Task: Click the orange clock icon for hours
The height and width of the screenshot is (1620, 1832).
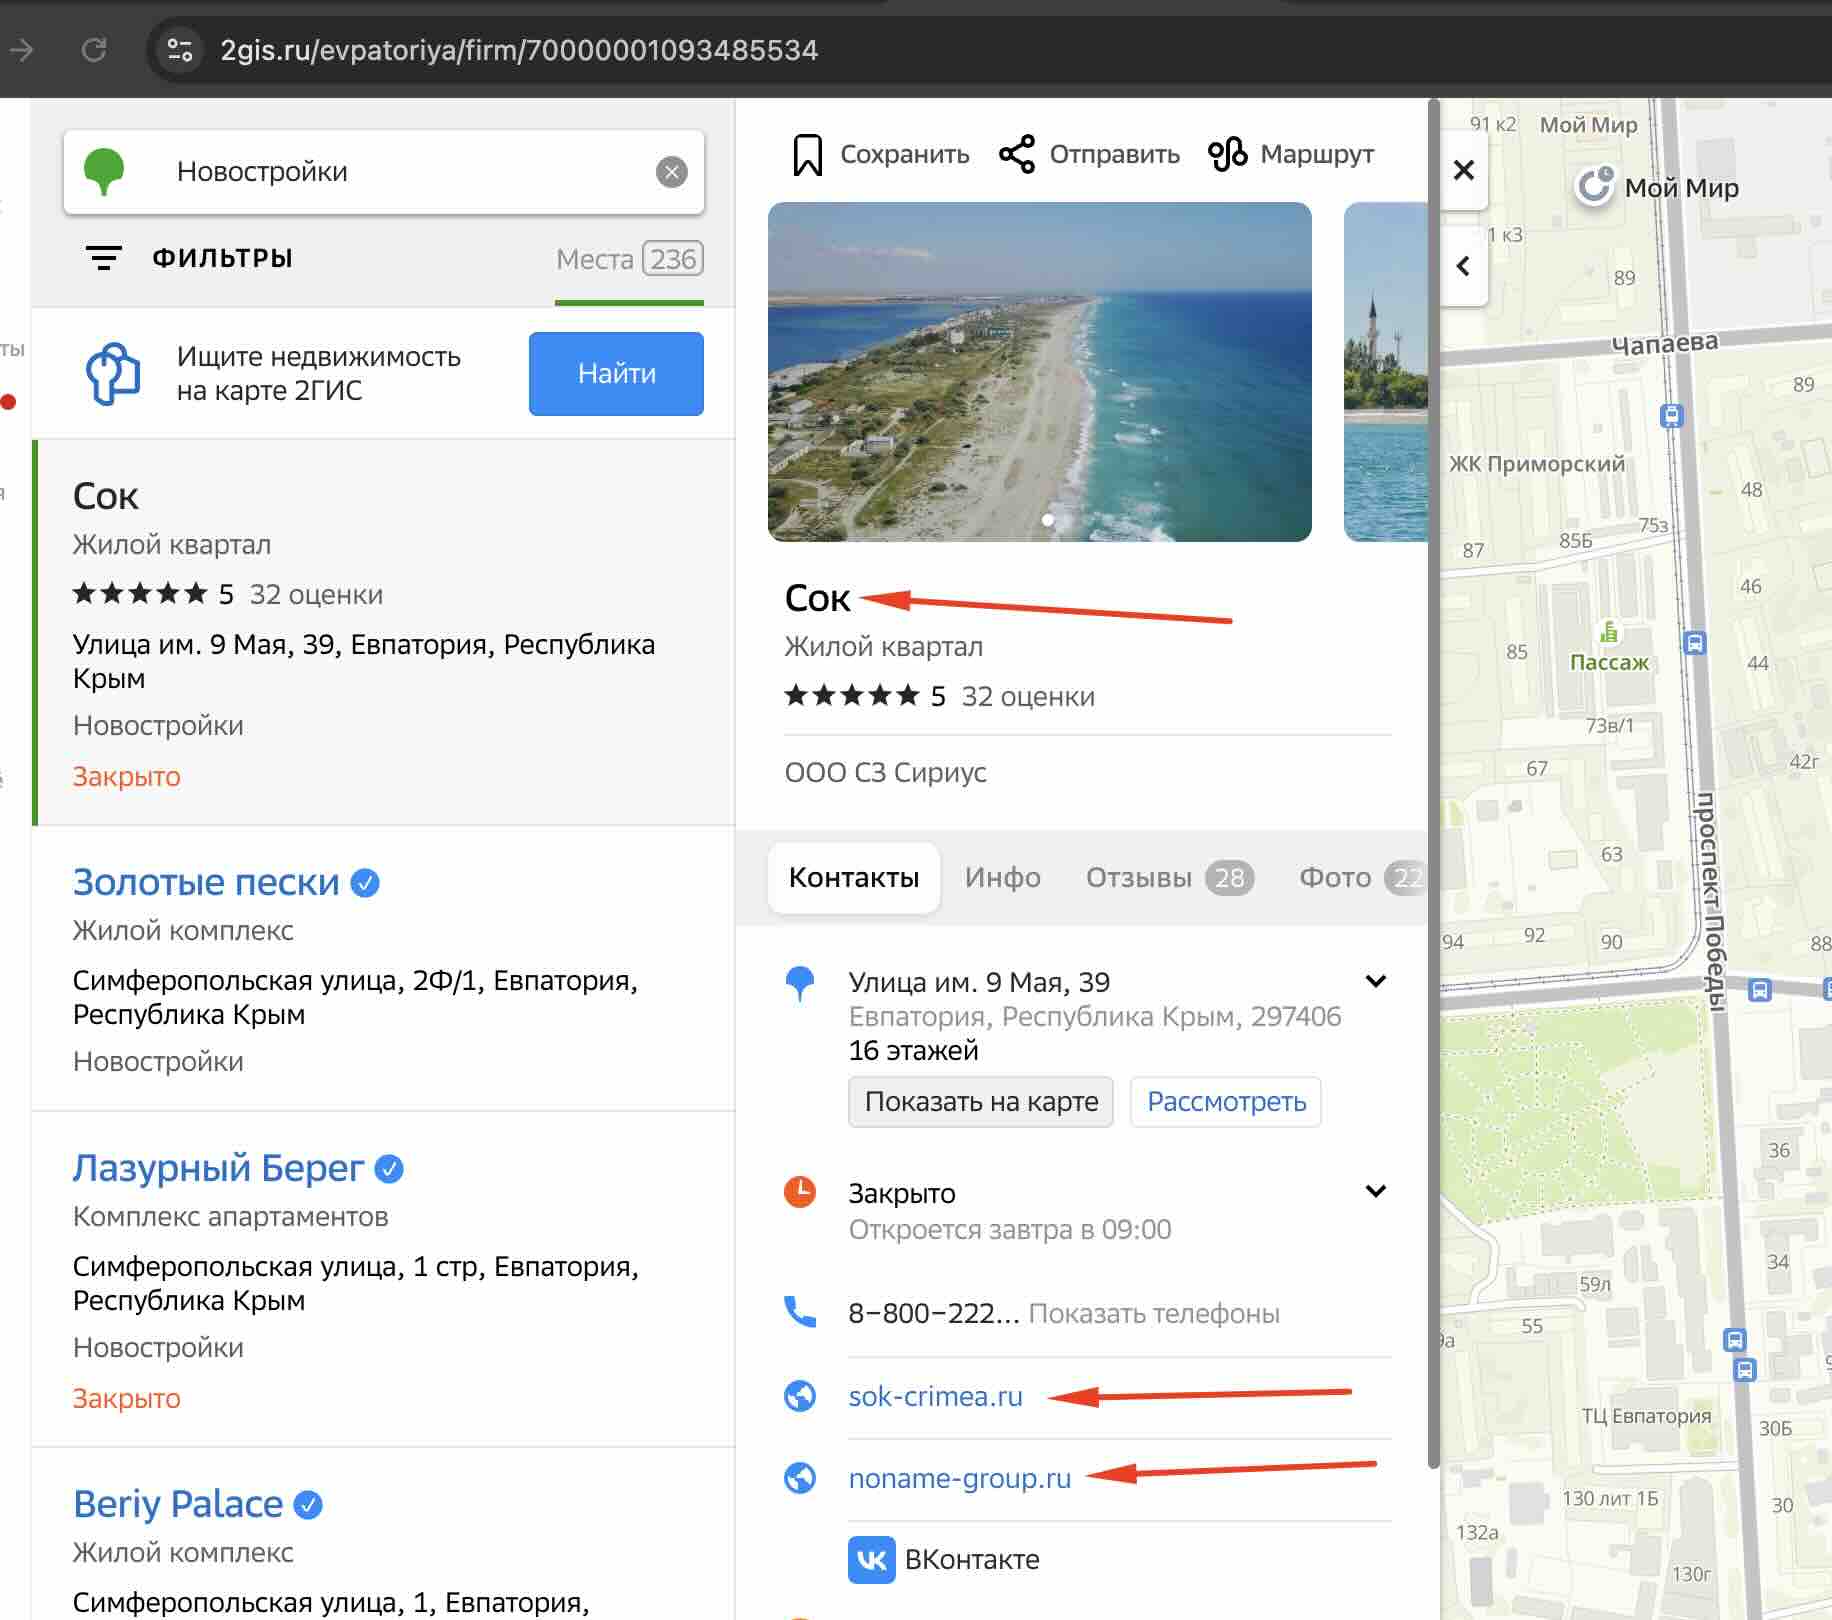Action: tap(800, 1192)
